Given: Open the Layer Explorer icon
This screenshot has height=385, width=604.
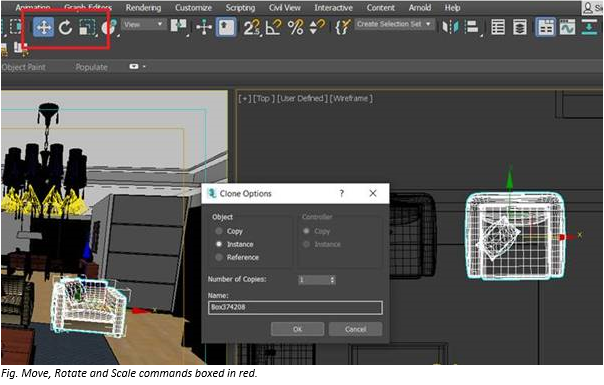Looking at the screenshot, I should [520, 27].
